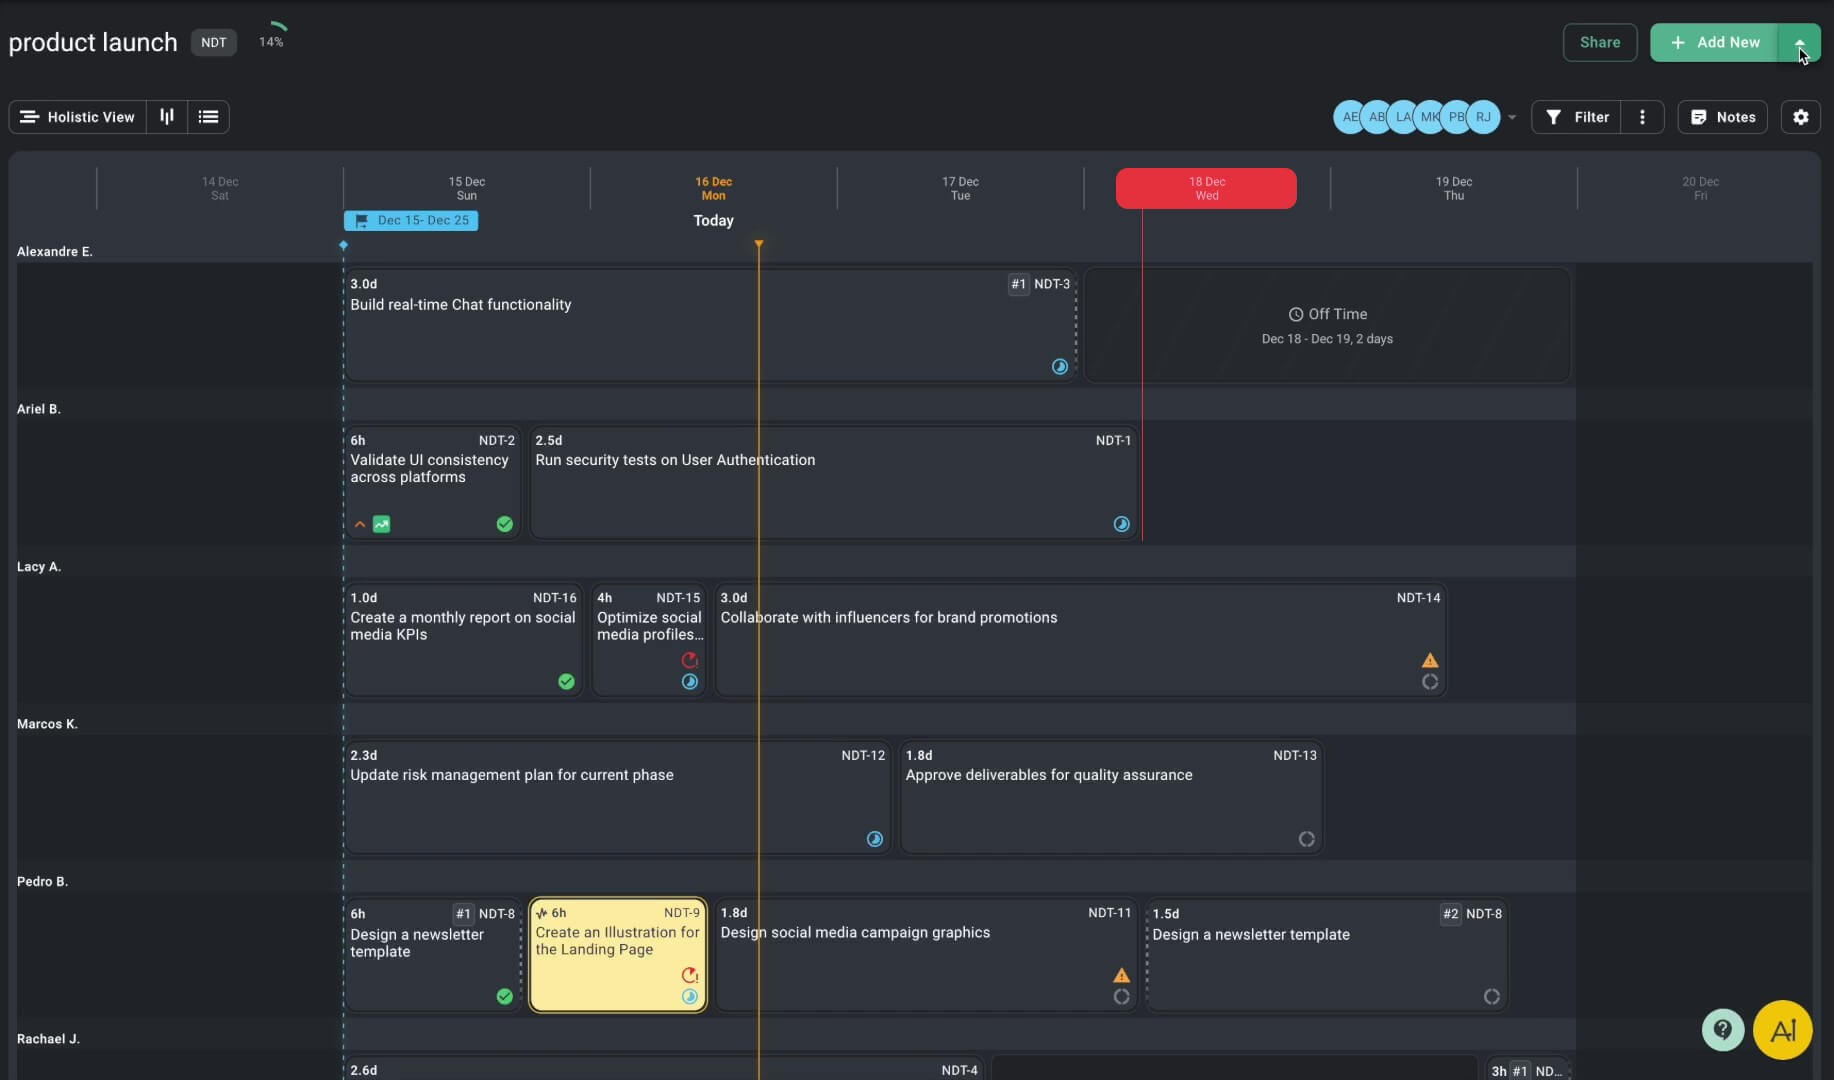Viewport: 1834px width, 1080px height.
Task: Switch to the column chart view icon
Action: click(x=167, y=117)
